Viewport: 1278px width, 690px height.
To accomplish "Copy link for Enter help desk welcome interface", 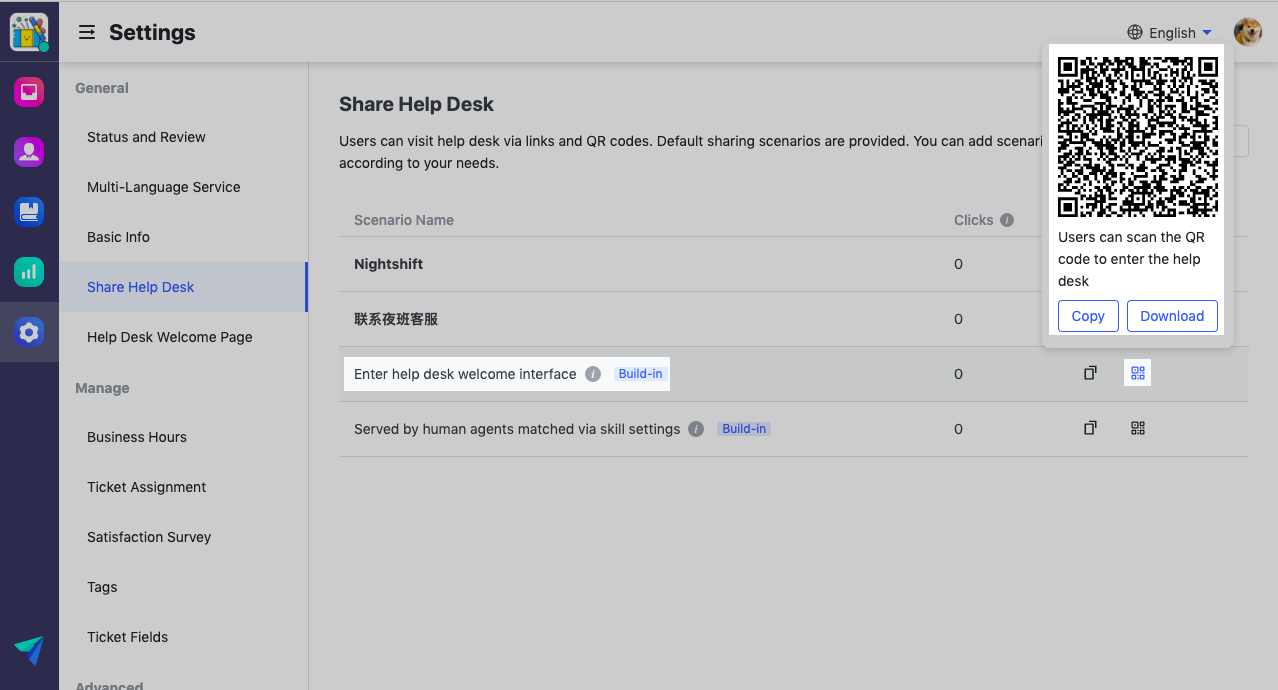I will click(x=1090, y=373).
